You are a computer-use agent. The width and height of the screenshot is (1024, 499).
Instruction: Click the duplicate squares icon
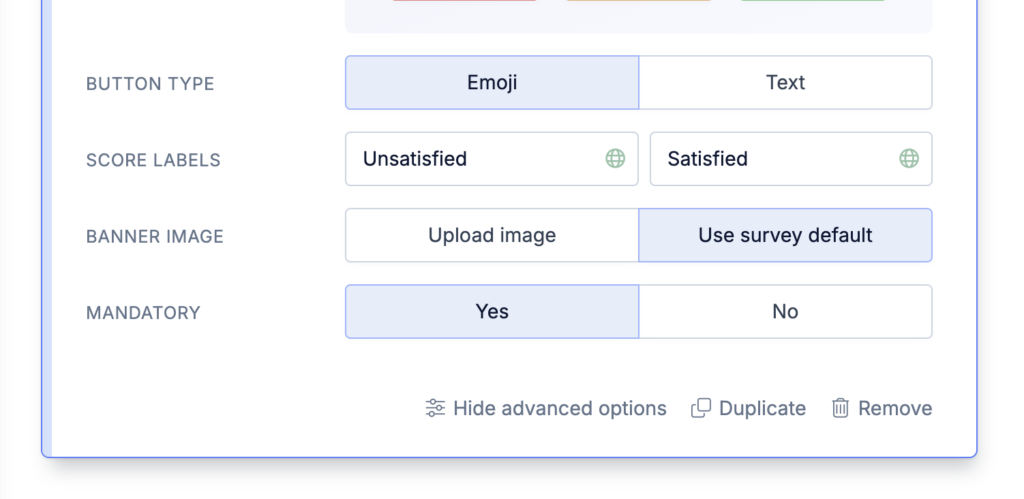coord(701,408)
